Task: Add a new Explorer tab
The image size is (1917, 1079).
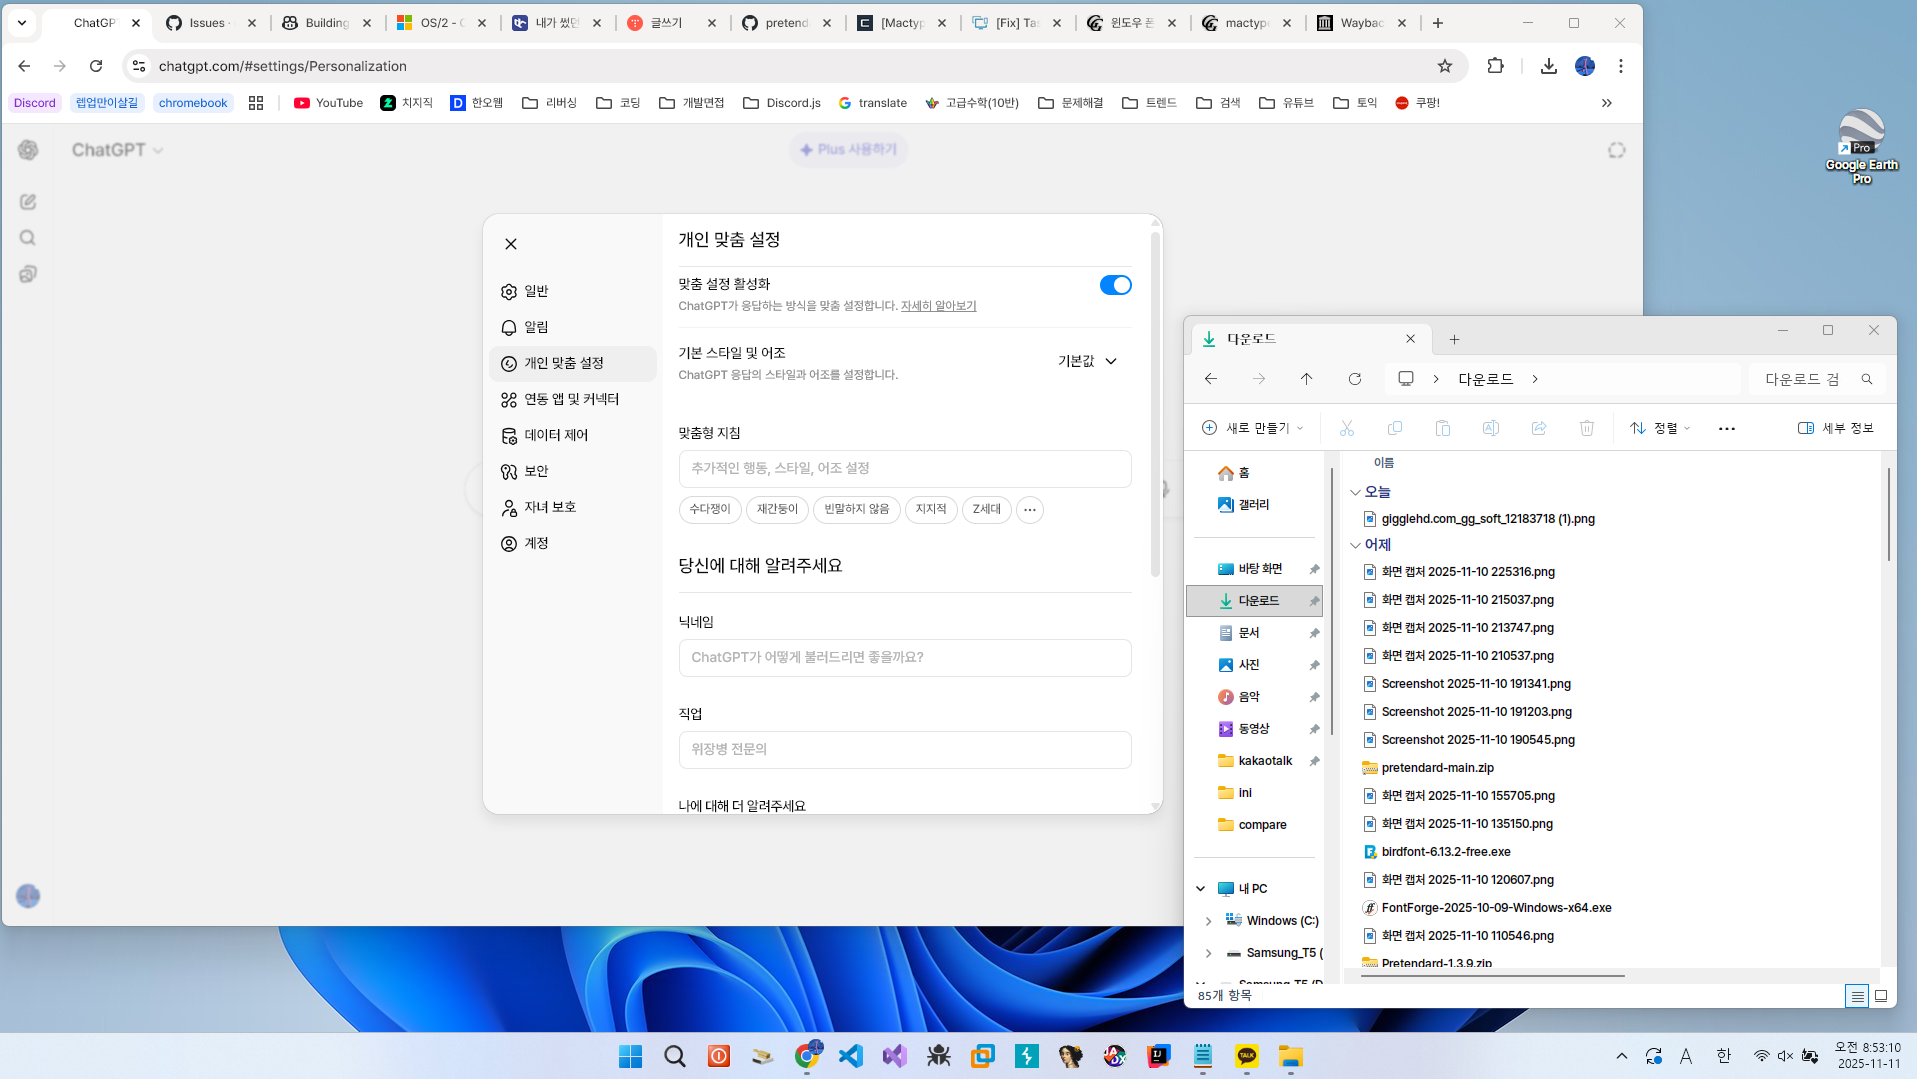Action: pos(1454,339)
